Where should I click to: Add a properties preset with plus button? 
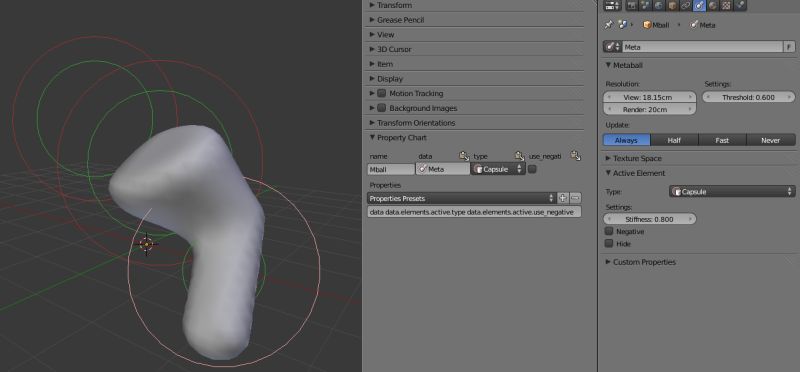click(563, 198)
